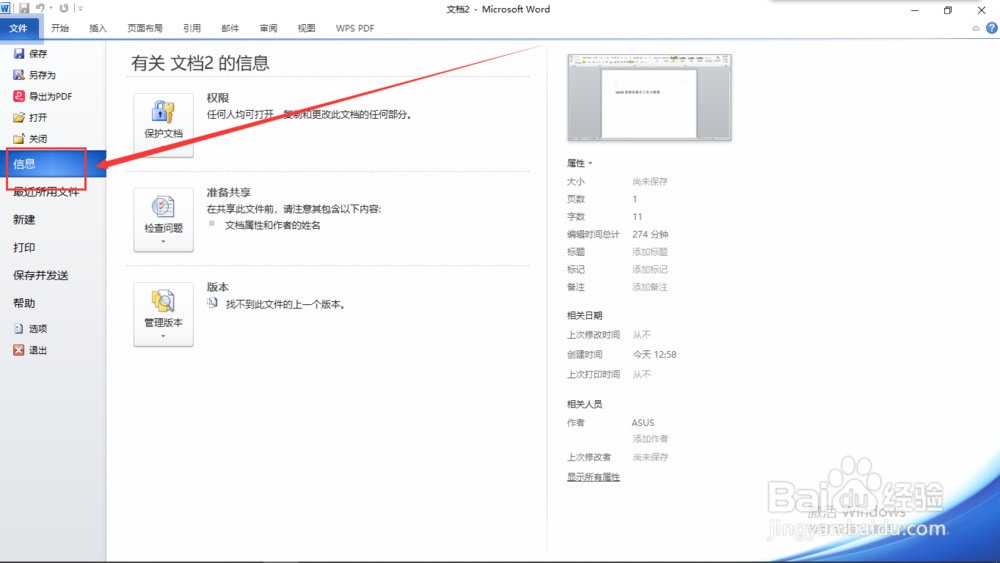The height and width of the screenshot is (563, 1000).
Task: Switch to the 审阅 tab
Action: (x=268, y=28)
